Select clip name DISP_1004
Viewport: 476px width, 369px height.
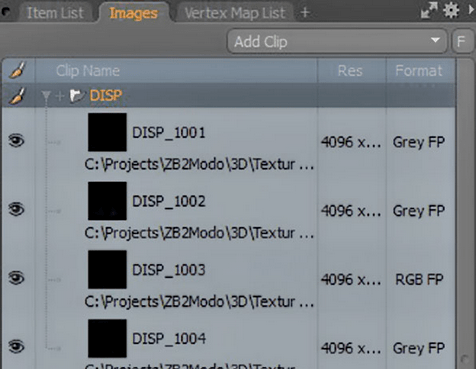tap(169, 339)
